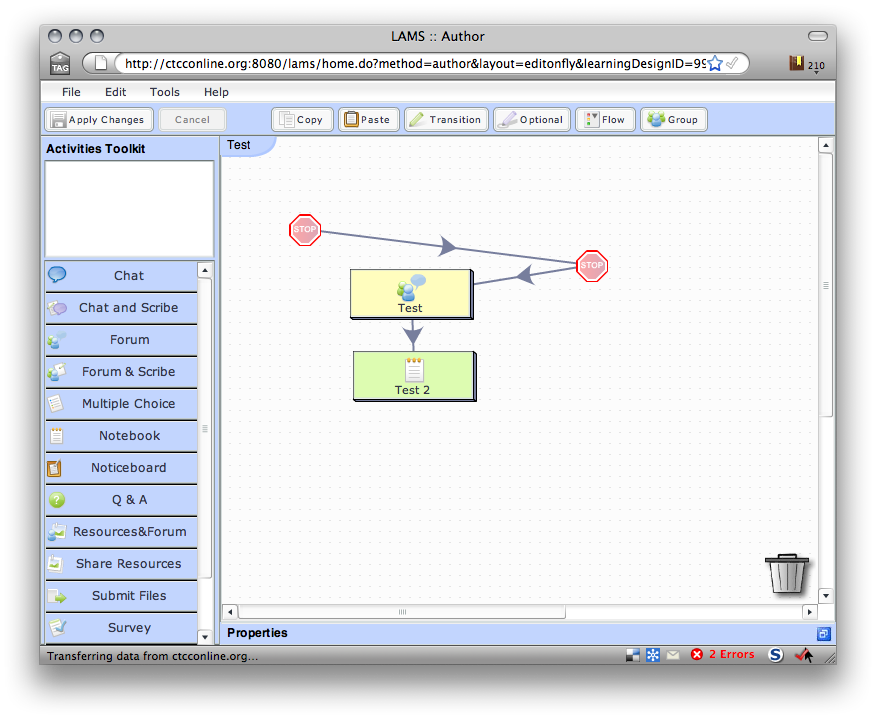
Task: Select the left STOP gate icon
Action: pos(305,229)
